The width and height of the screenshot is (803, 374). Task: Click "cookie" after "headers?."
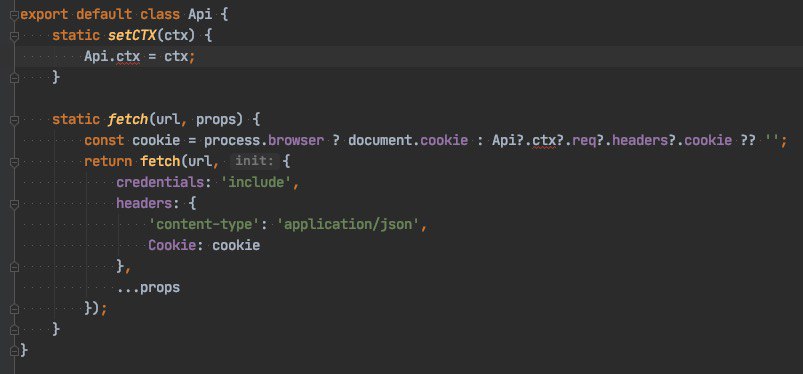[x=708, y=141]
